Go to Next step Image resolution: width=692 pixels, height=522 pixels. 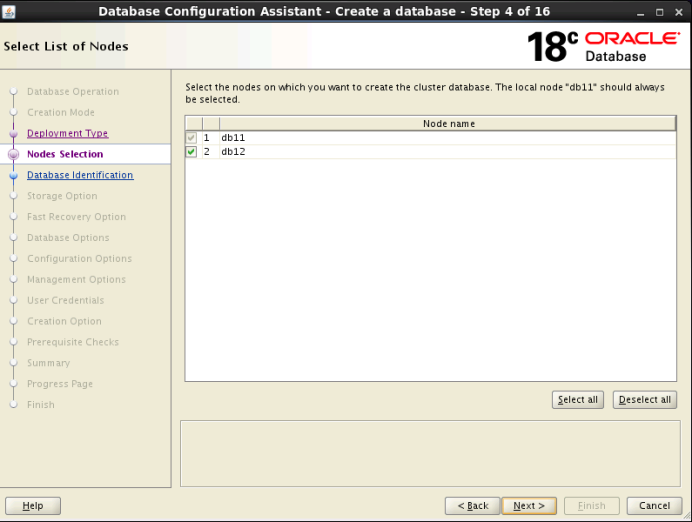(x=529, y=506)
